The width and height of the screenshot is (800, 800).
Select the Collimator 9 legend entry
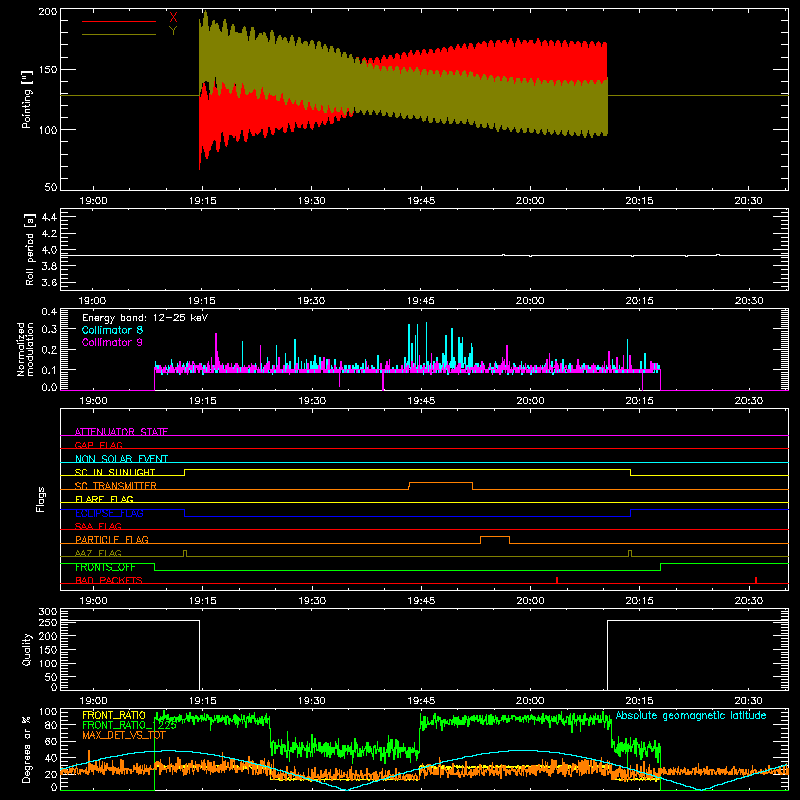click(x=112, y=342)
